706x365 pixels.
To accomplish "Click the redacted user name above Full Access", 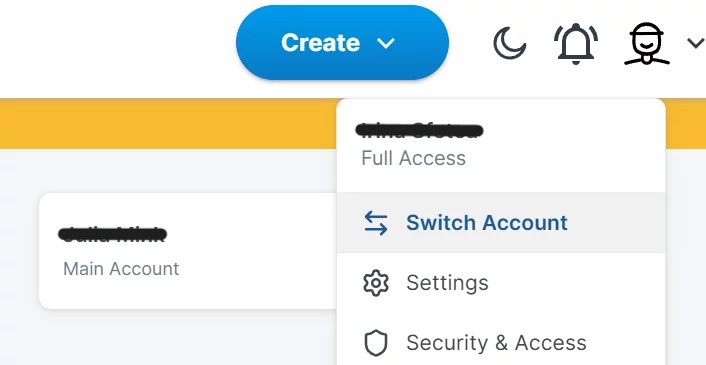I will coord(419,131).
